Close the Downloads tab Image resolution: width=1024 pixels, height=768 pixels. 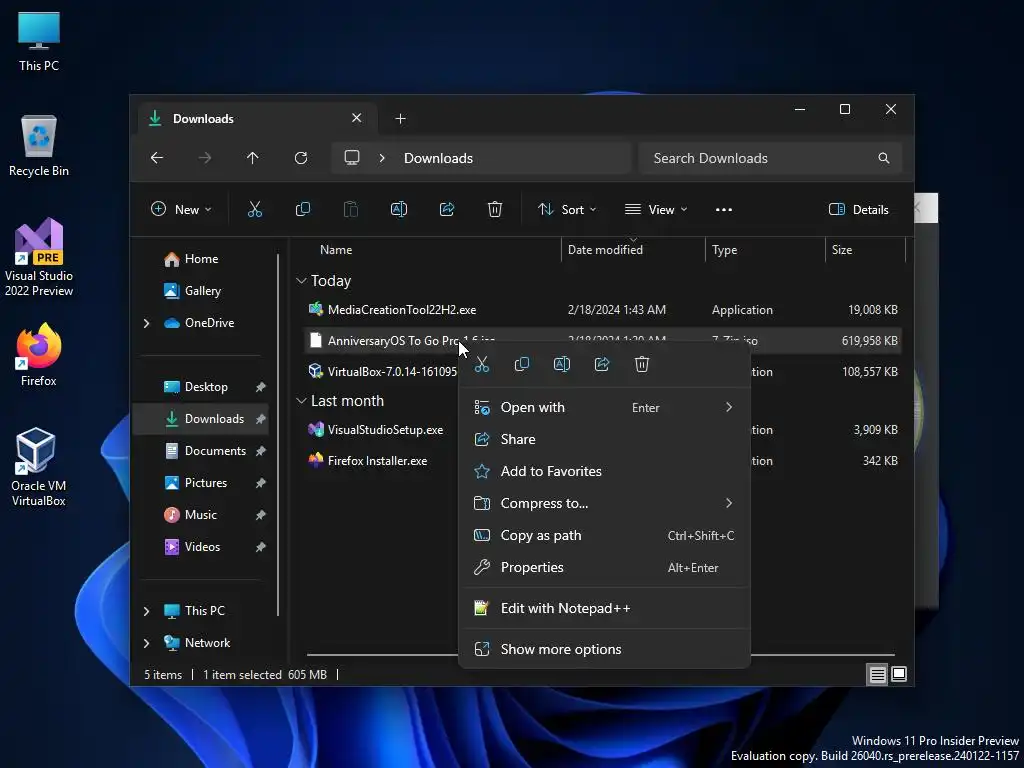(357, 118)
